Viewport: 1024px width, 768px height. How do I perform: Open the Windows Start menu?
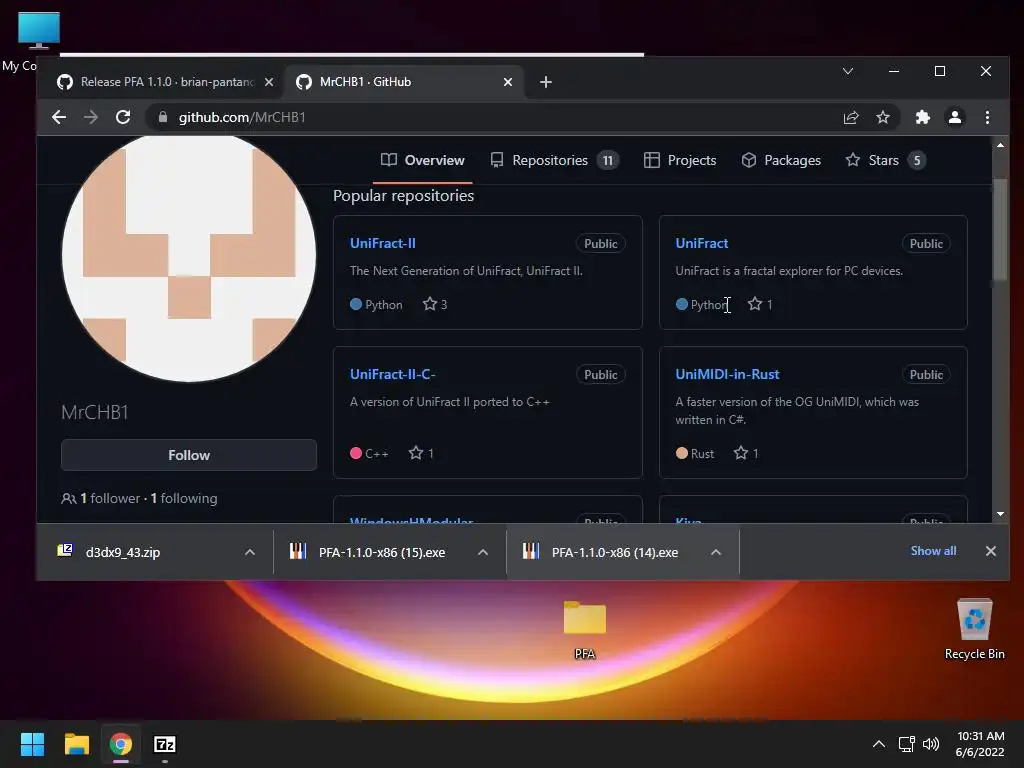tap(32, 744)
